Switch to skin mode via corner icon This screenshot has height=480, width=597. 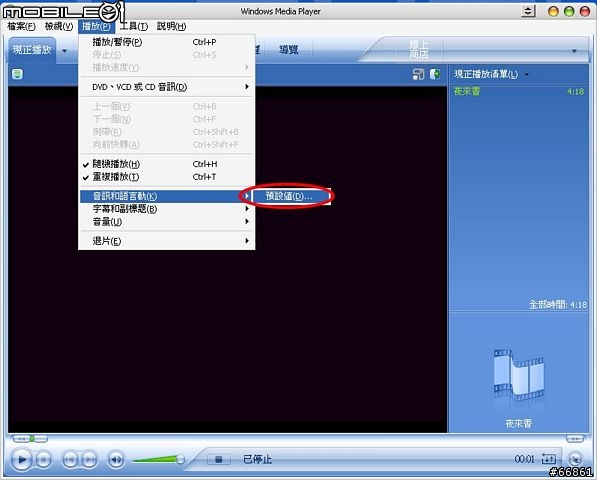(575, 458)
